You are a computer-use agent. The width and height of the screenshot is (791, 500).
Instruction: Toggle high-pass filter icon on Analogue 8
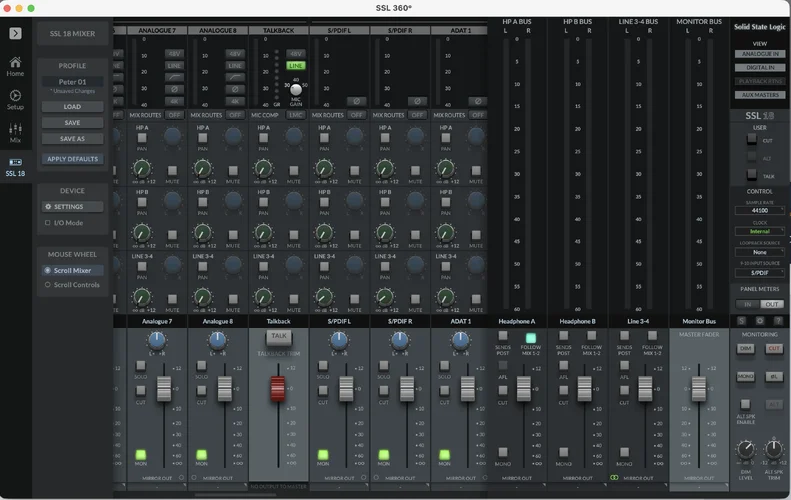point(235,77)
